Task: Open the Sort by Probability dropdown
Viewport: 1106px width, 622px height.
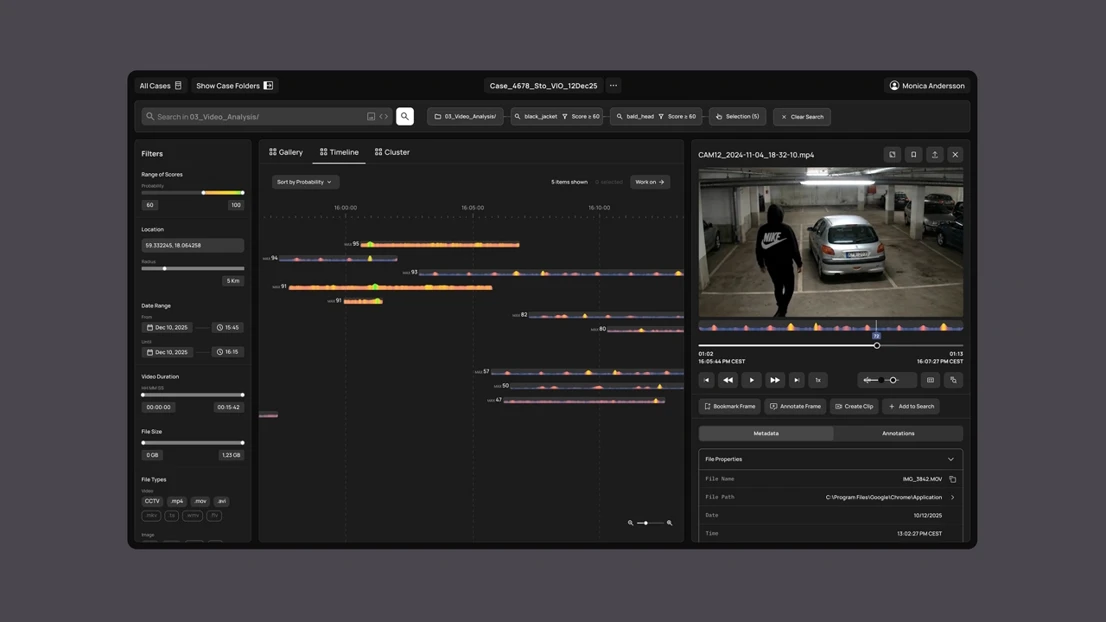Action: pyautogui.click(x=305, y=182)
